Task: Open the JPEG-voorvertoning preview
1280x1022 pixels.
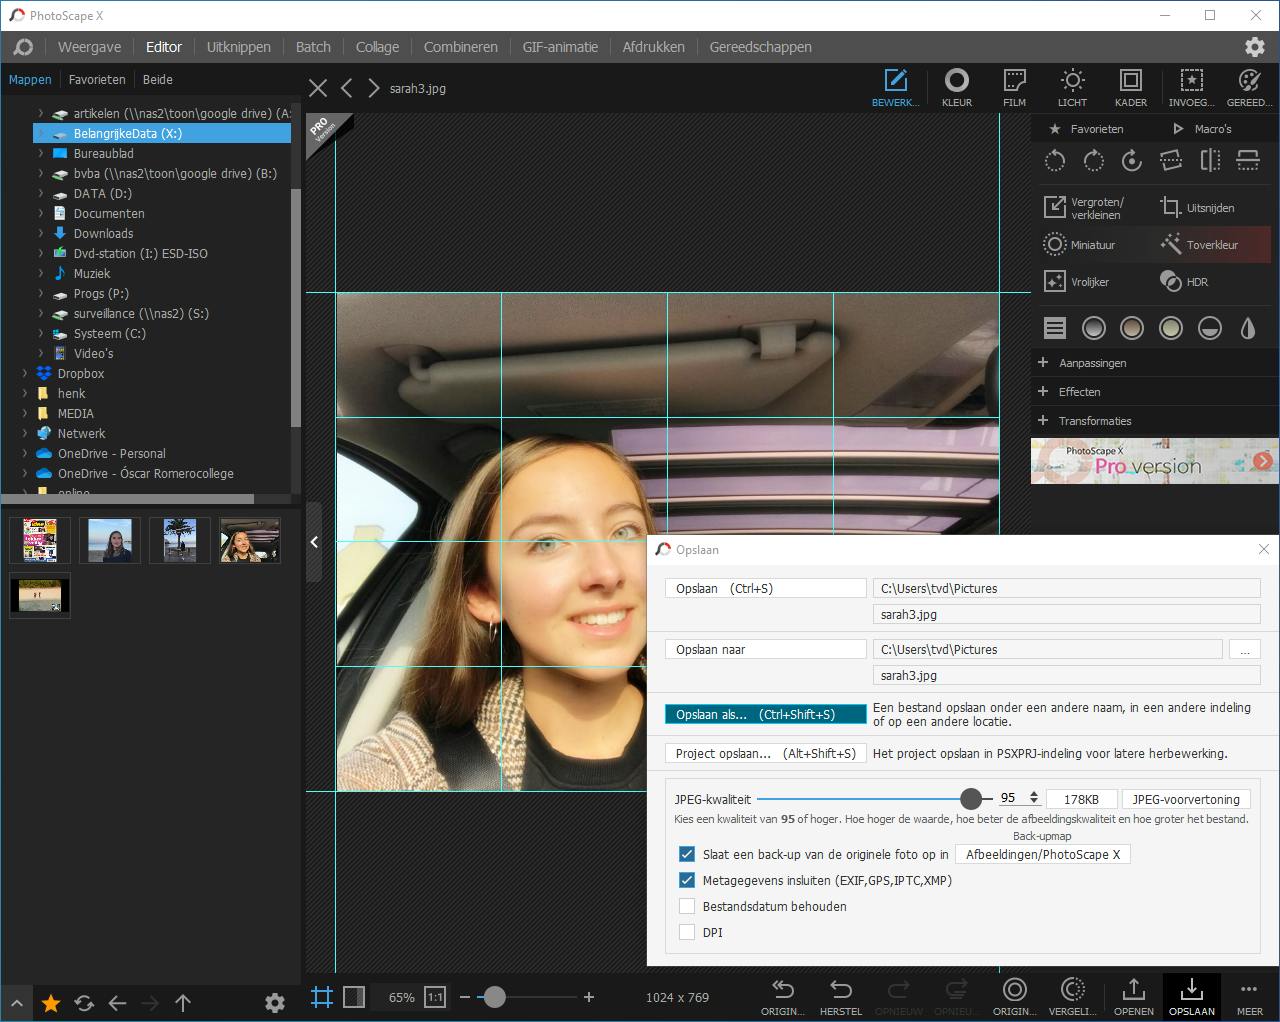Action: pos(1186,798)
